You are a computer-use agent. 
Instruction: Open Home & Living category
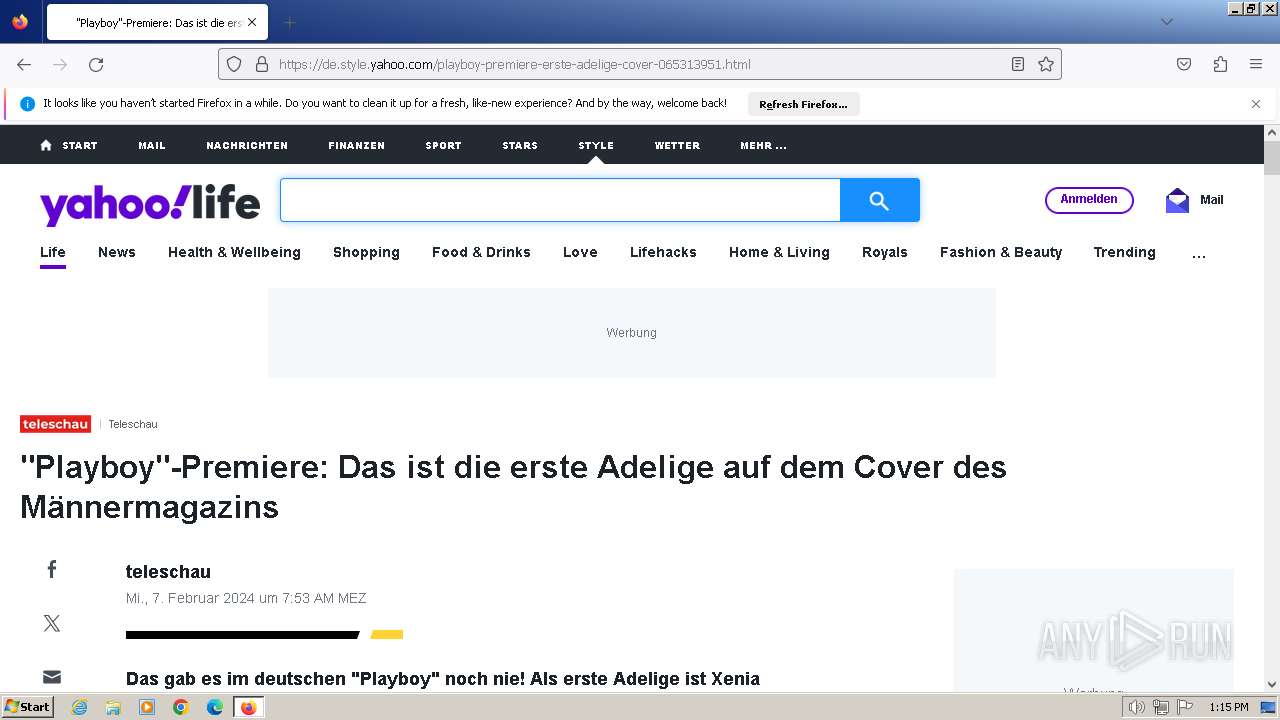point(779,252)
